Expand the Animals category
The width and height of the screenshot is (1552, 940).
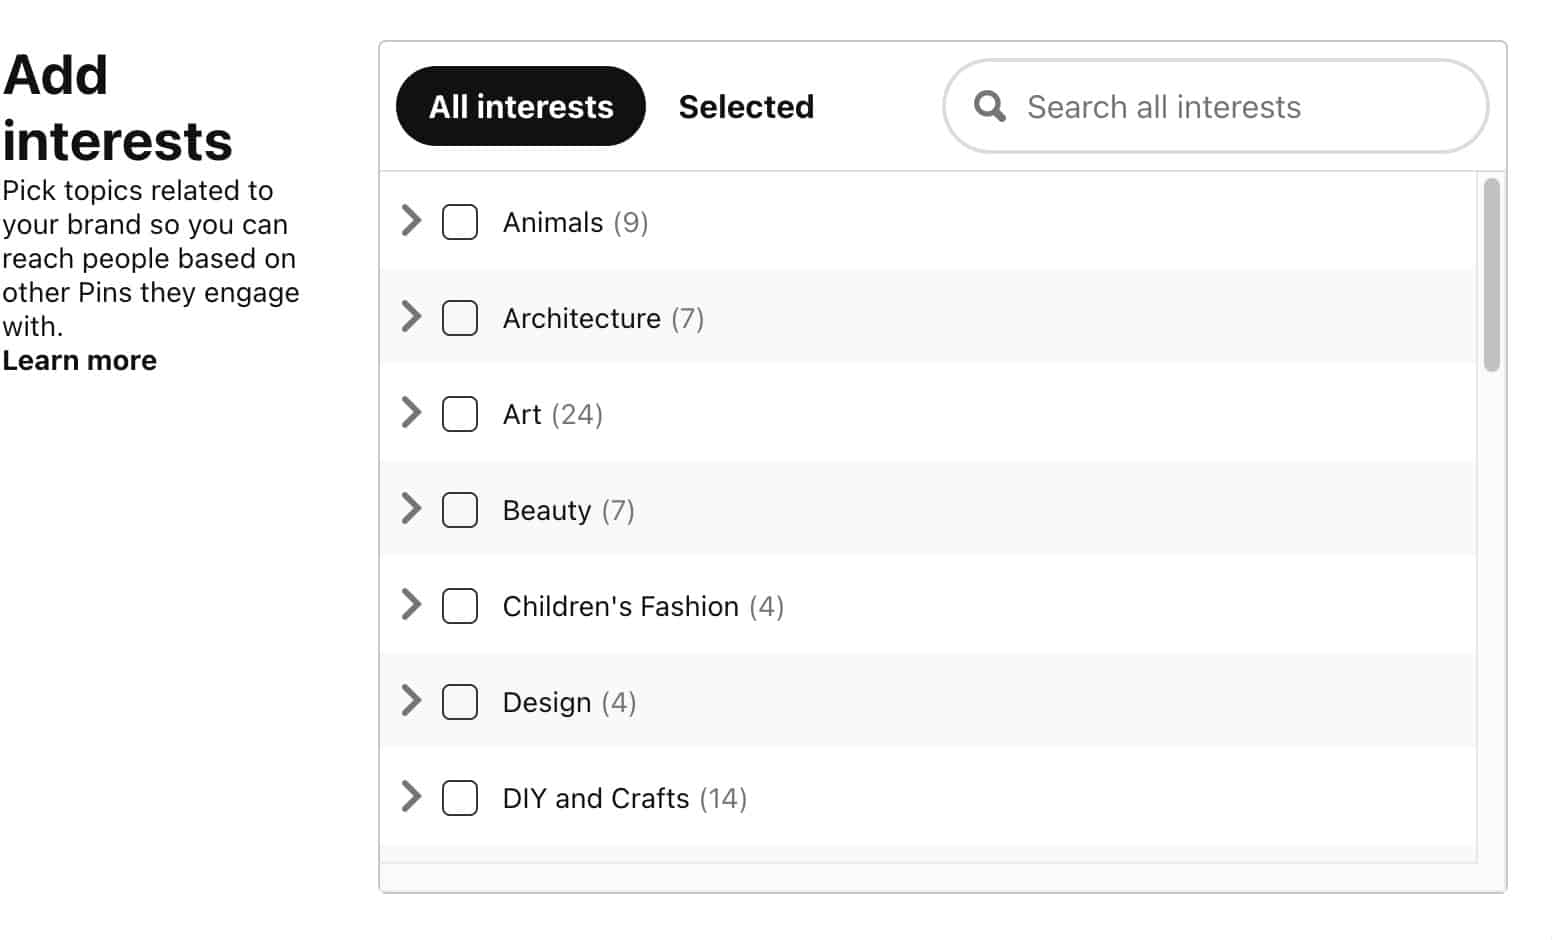[411, 222]
